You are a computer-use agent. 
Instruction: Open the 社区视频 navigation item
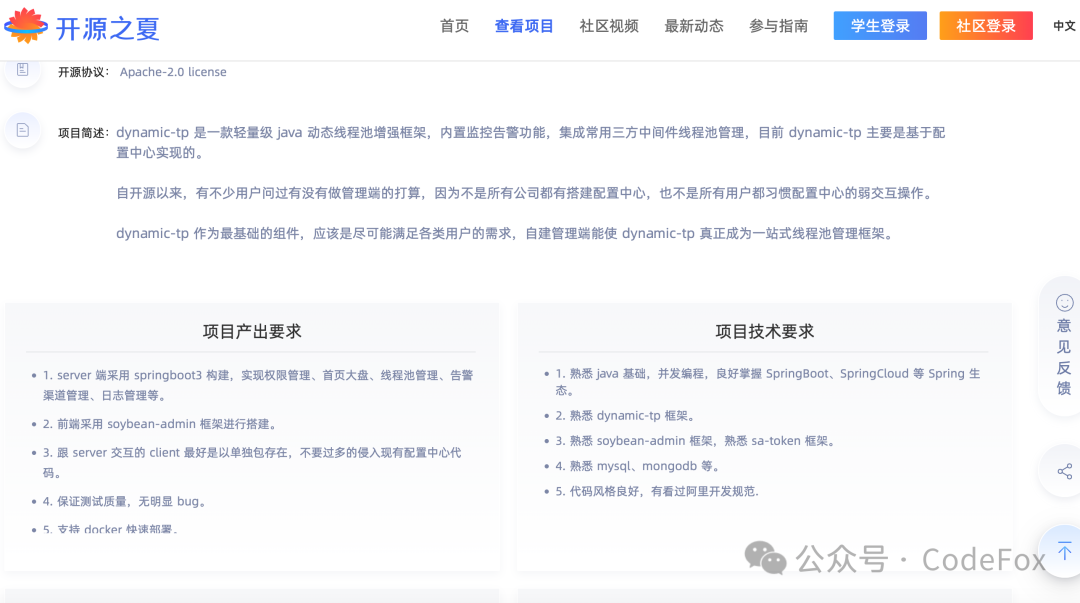[607, 26]
